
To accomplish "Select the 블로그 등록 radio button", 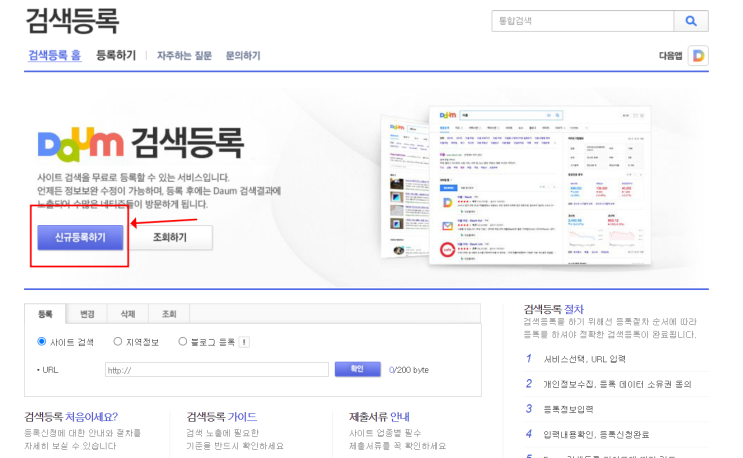I will point(182,341).
